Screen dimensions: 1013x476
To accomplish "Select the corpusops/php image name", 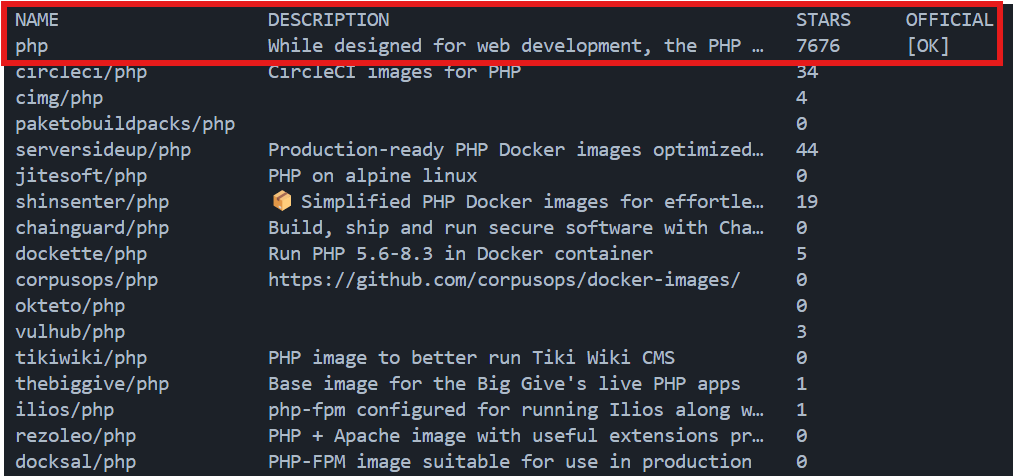I will pos(87,280).
